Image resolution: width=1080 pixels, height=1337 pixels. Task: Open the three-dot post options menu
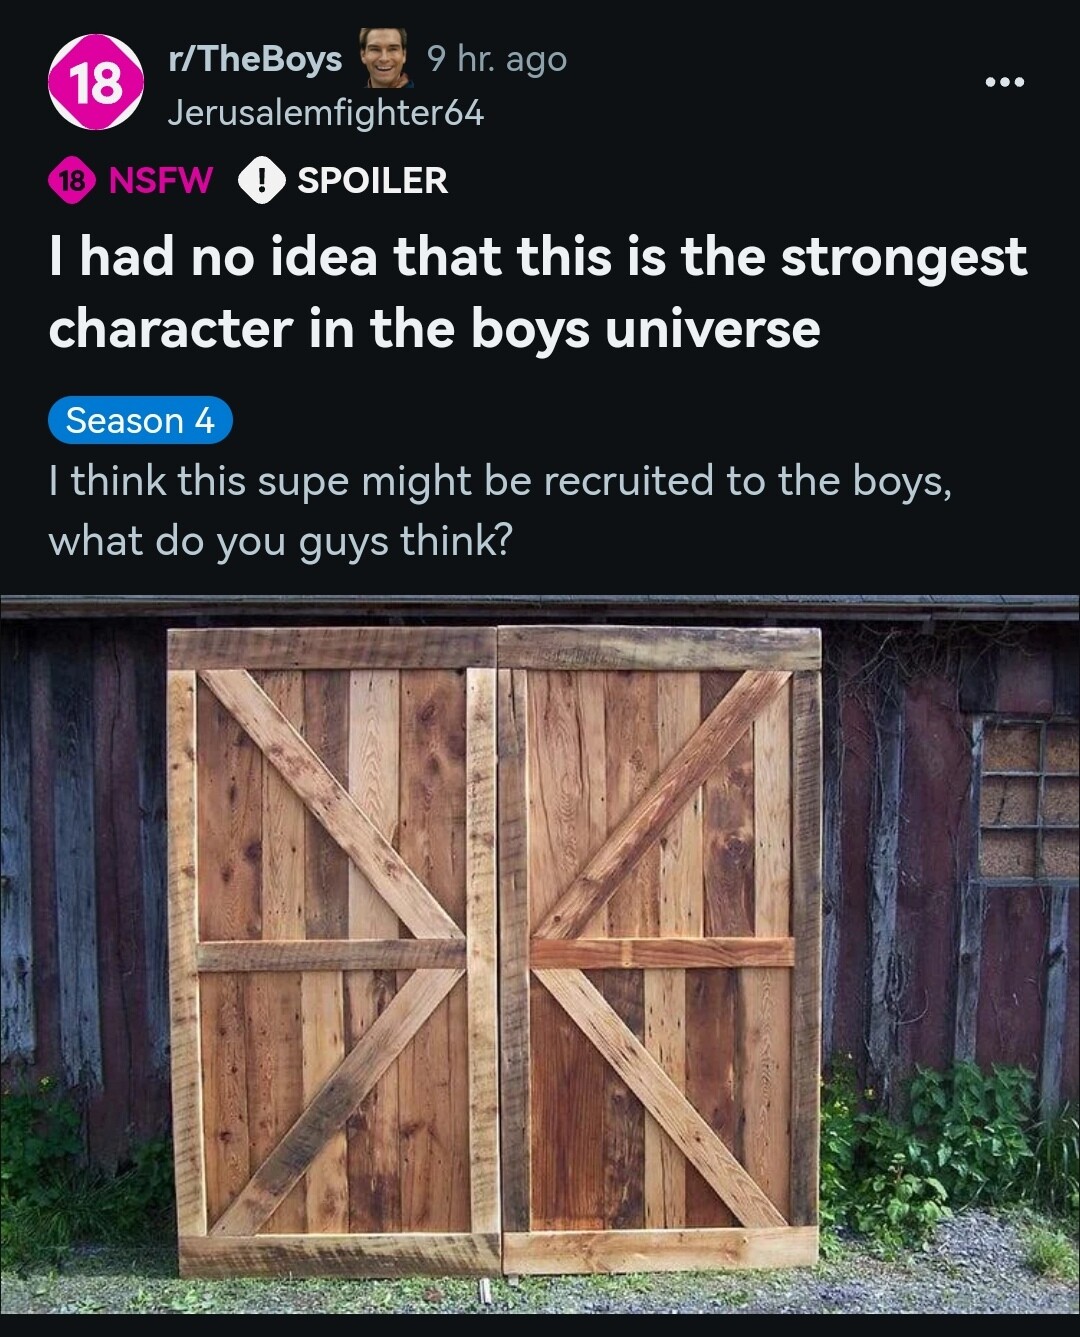pos(1004,82)
